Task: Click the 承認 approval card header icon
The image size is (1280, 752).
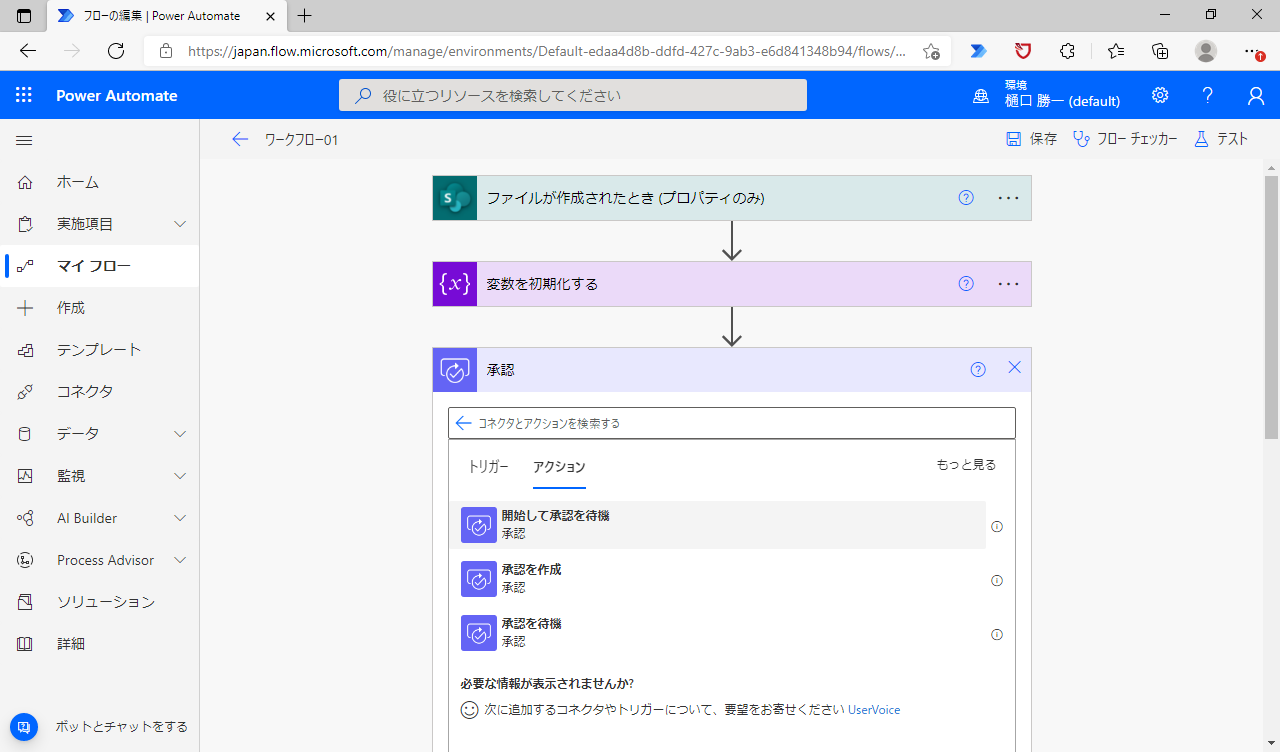Action: tap(455, 370)
